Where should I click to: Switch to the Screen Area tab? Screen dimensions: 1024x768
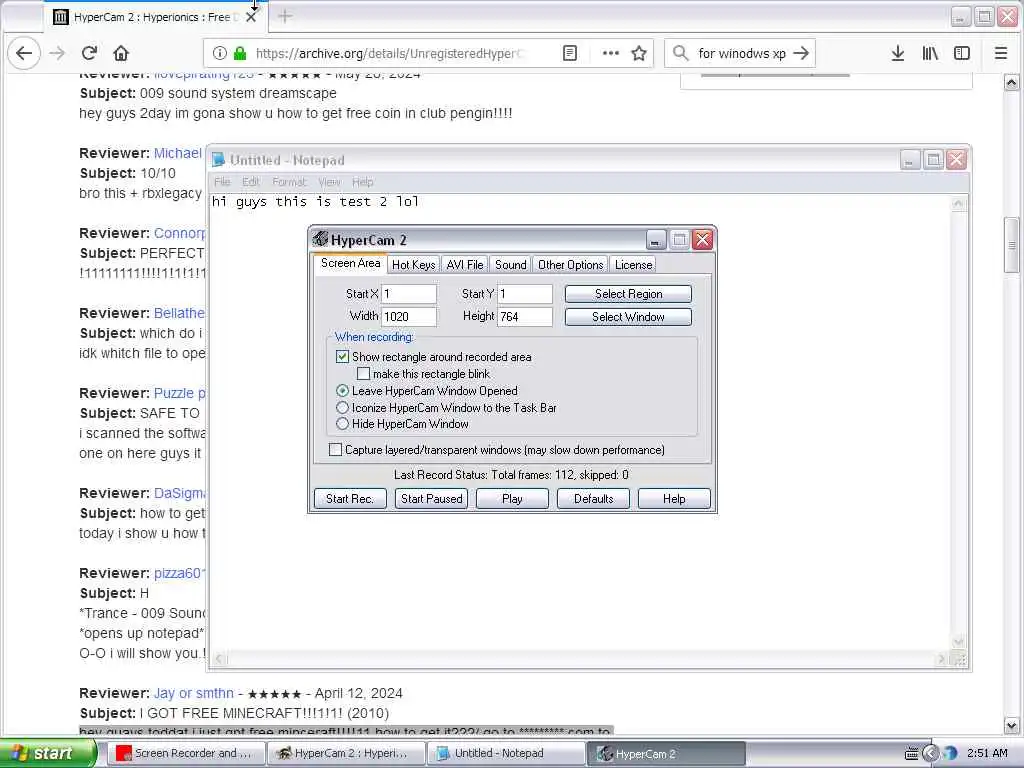click(x=350, y=263)
